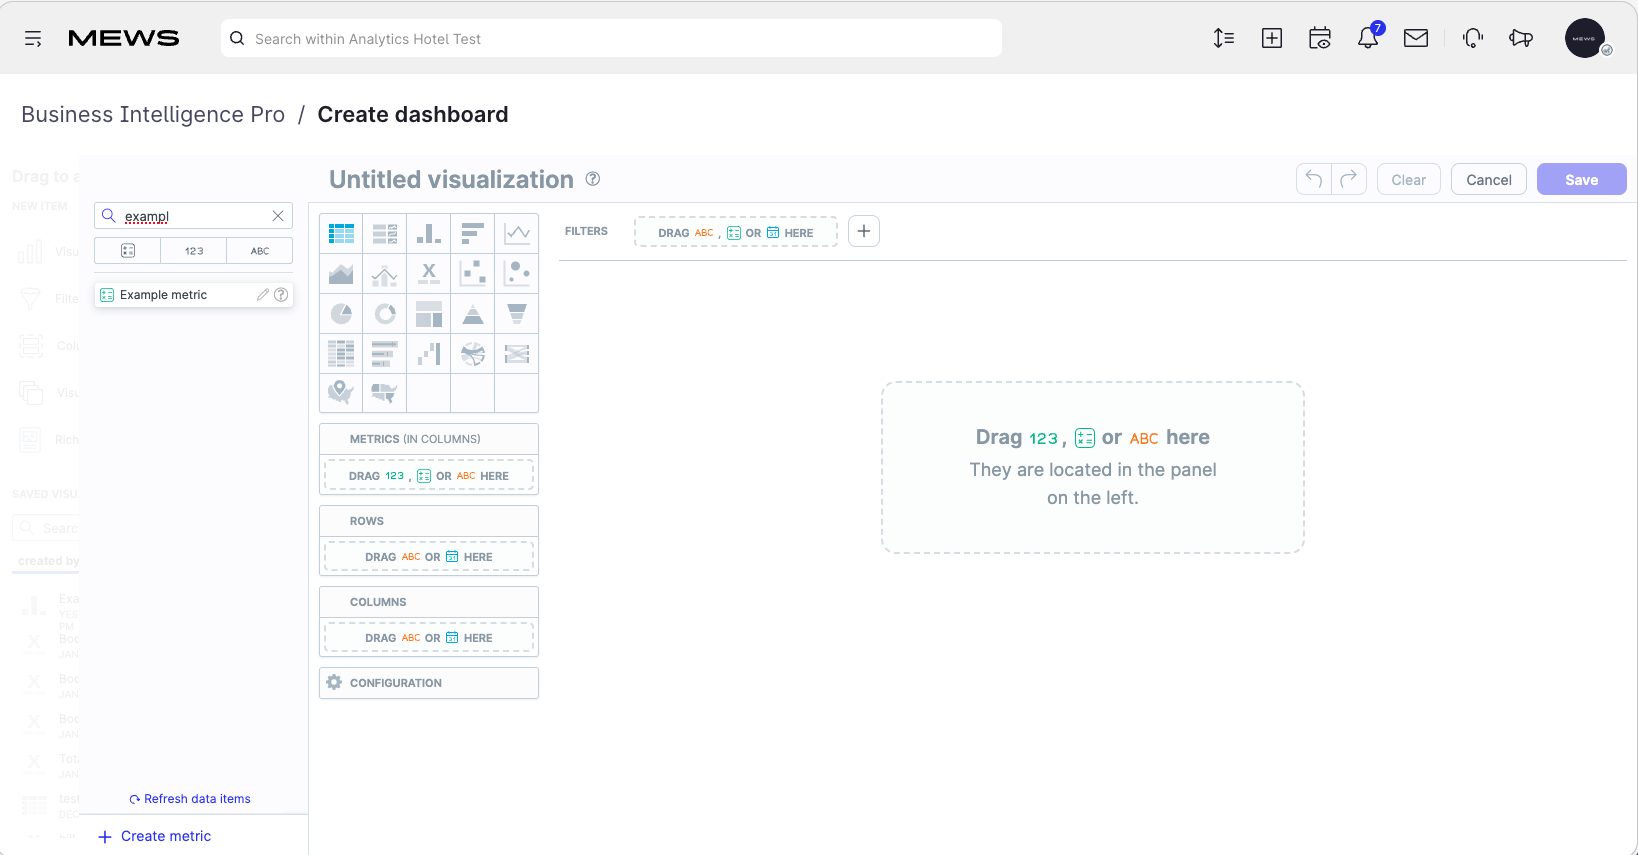Select the Headline (X) visualization type
The width and height of the screenshot is (1638, 855).
click(429, 274)
